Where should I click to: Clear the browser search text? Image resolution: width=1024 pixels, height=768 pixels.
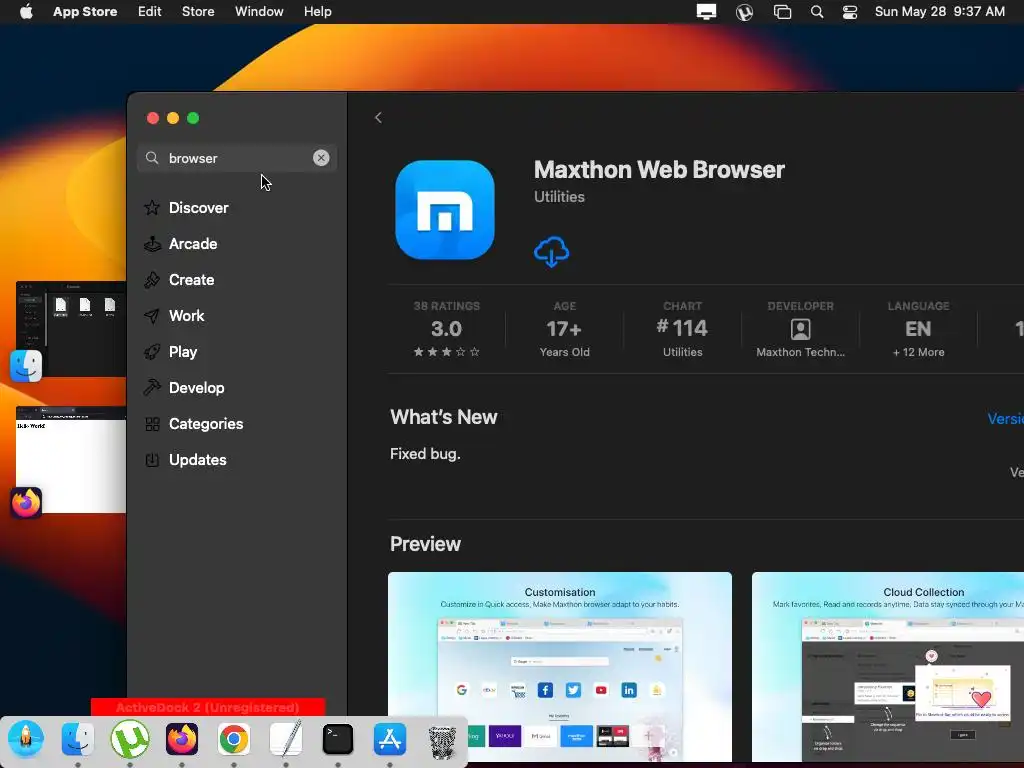click(321, 158)
